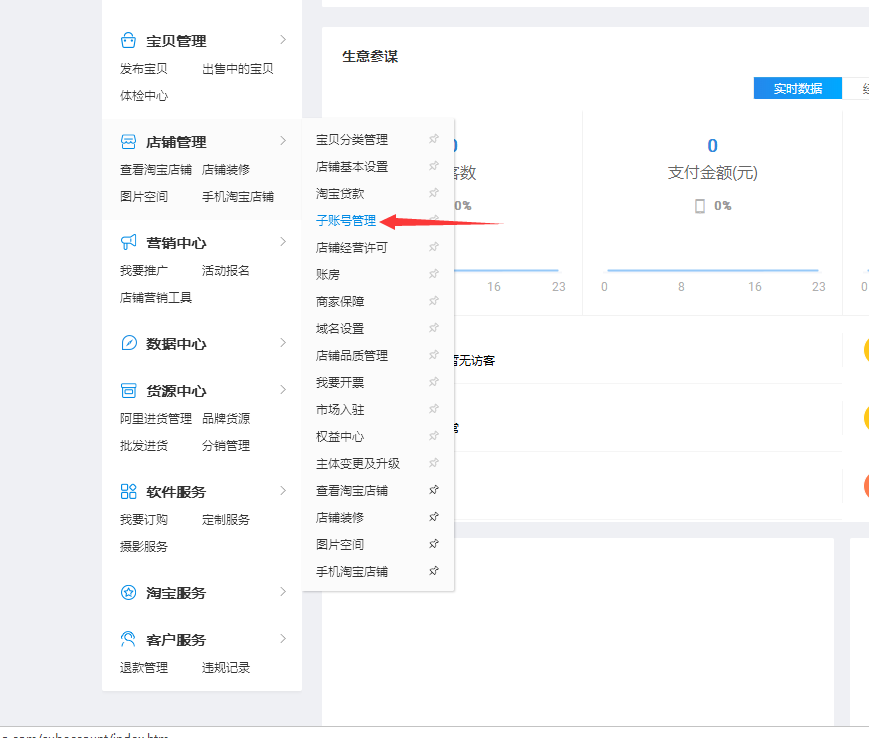
Task: Click the 营销中心 megaphone icon
Action: click(x=128, y=243)
